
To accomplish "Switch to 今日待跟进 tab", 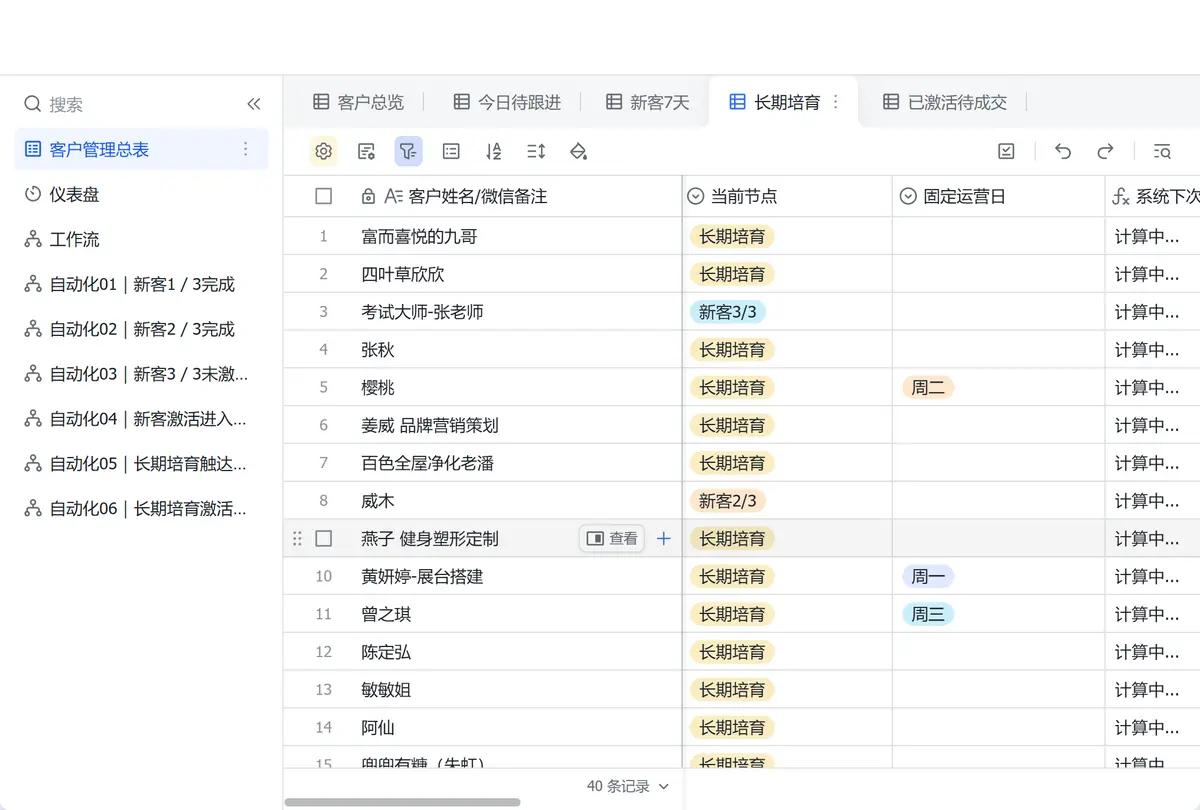I will click(507, 102).
